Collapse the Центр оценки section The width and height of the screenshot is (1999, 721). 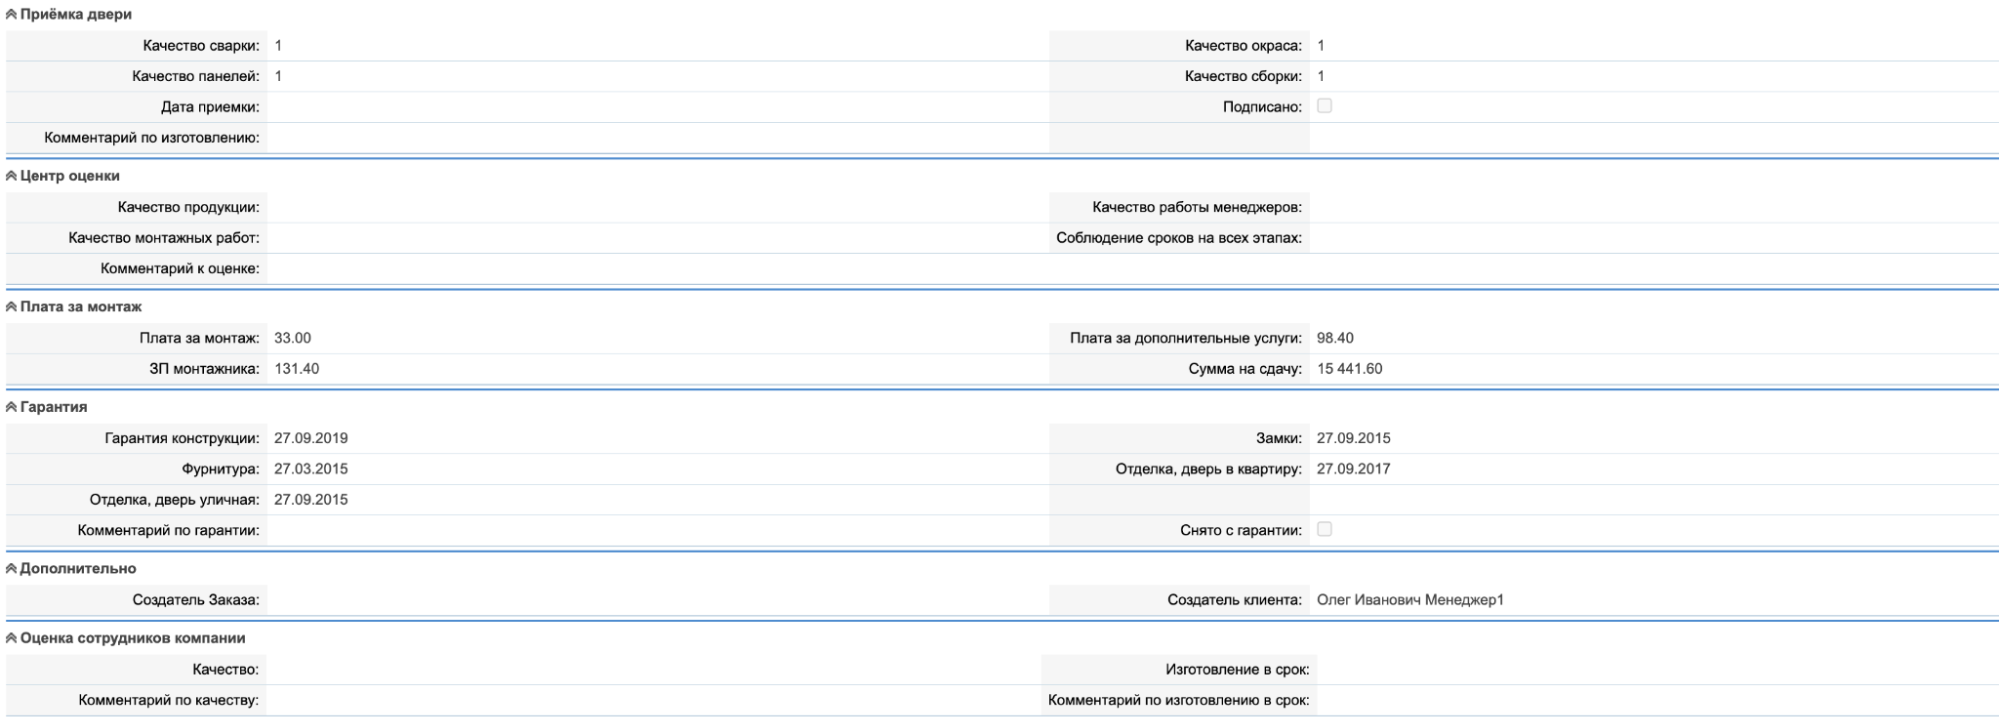coord(11,176)
